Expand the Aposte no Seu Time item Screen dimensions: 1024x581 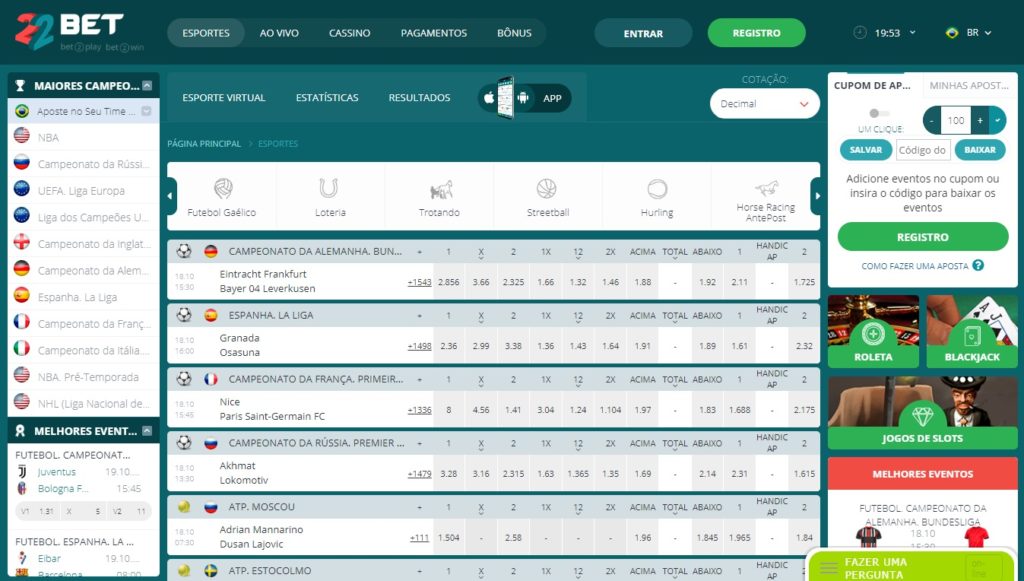[146, 111]
